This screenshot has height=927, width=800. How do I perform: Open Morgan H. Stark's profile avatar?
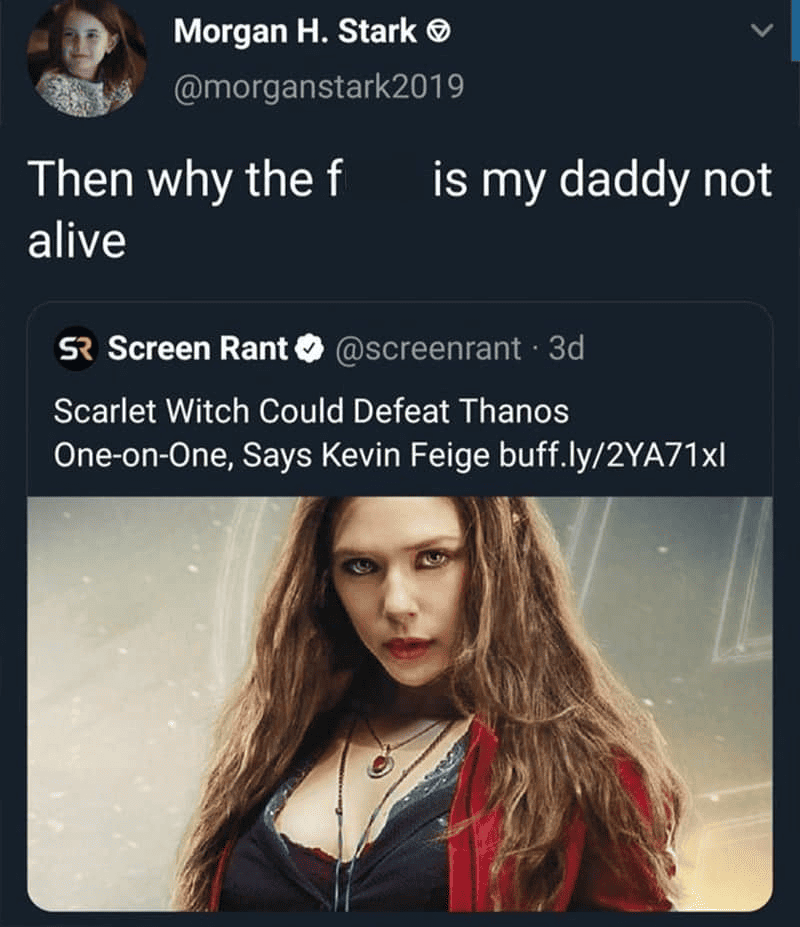click(x=85, y=58)
